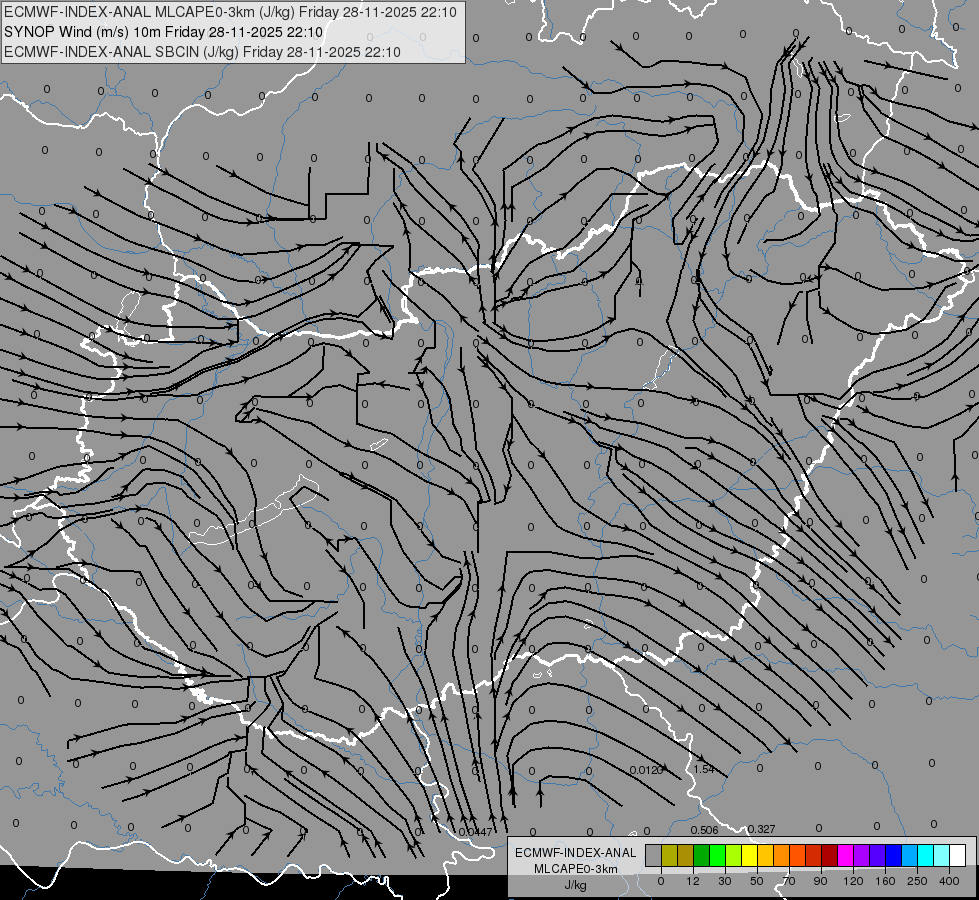Viewport: 979px width, 900px height.
Task: Select the sky blue legend swatch
Action: click(x=910, y=855)
